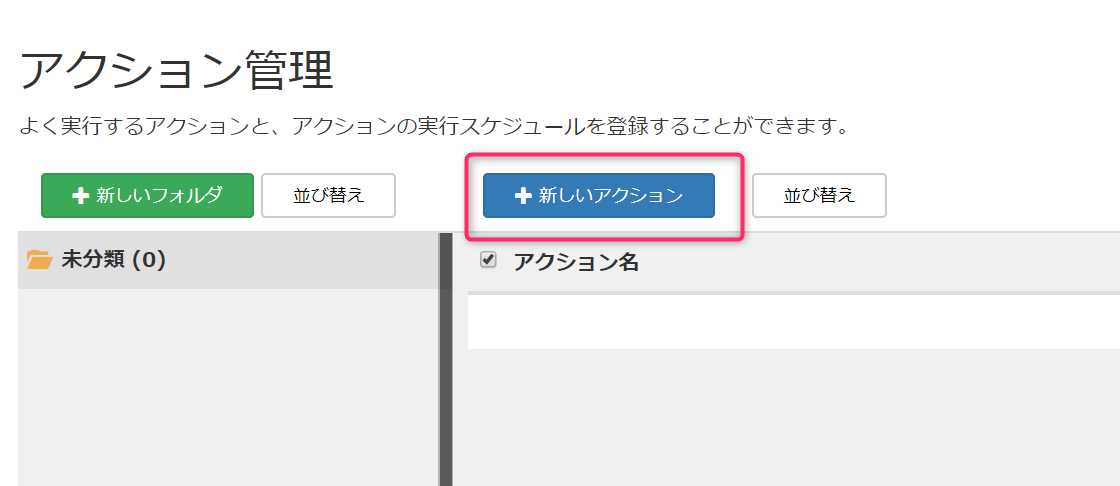
Task: Click the plus icon on 新しいアクション
Action: click(523, 196)
